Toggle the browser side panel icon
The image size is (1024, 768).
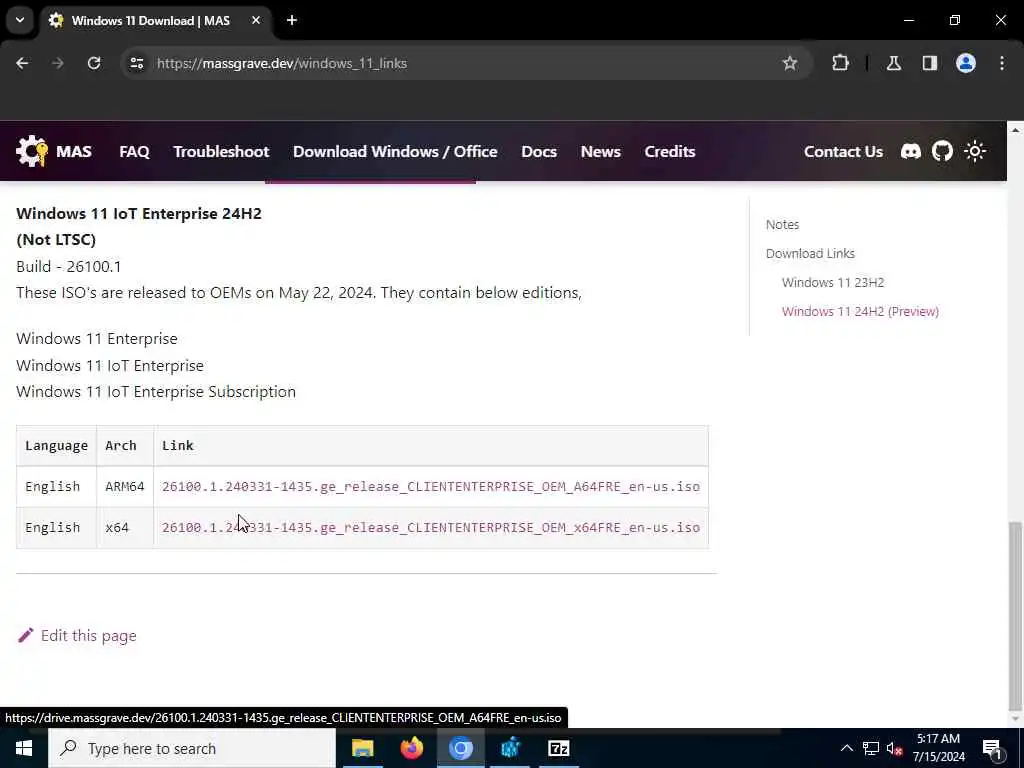click(x=930, y=63)
